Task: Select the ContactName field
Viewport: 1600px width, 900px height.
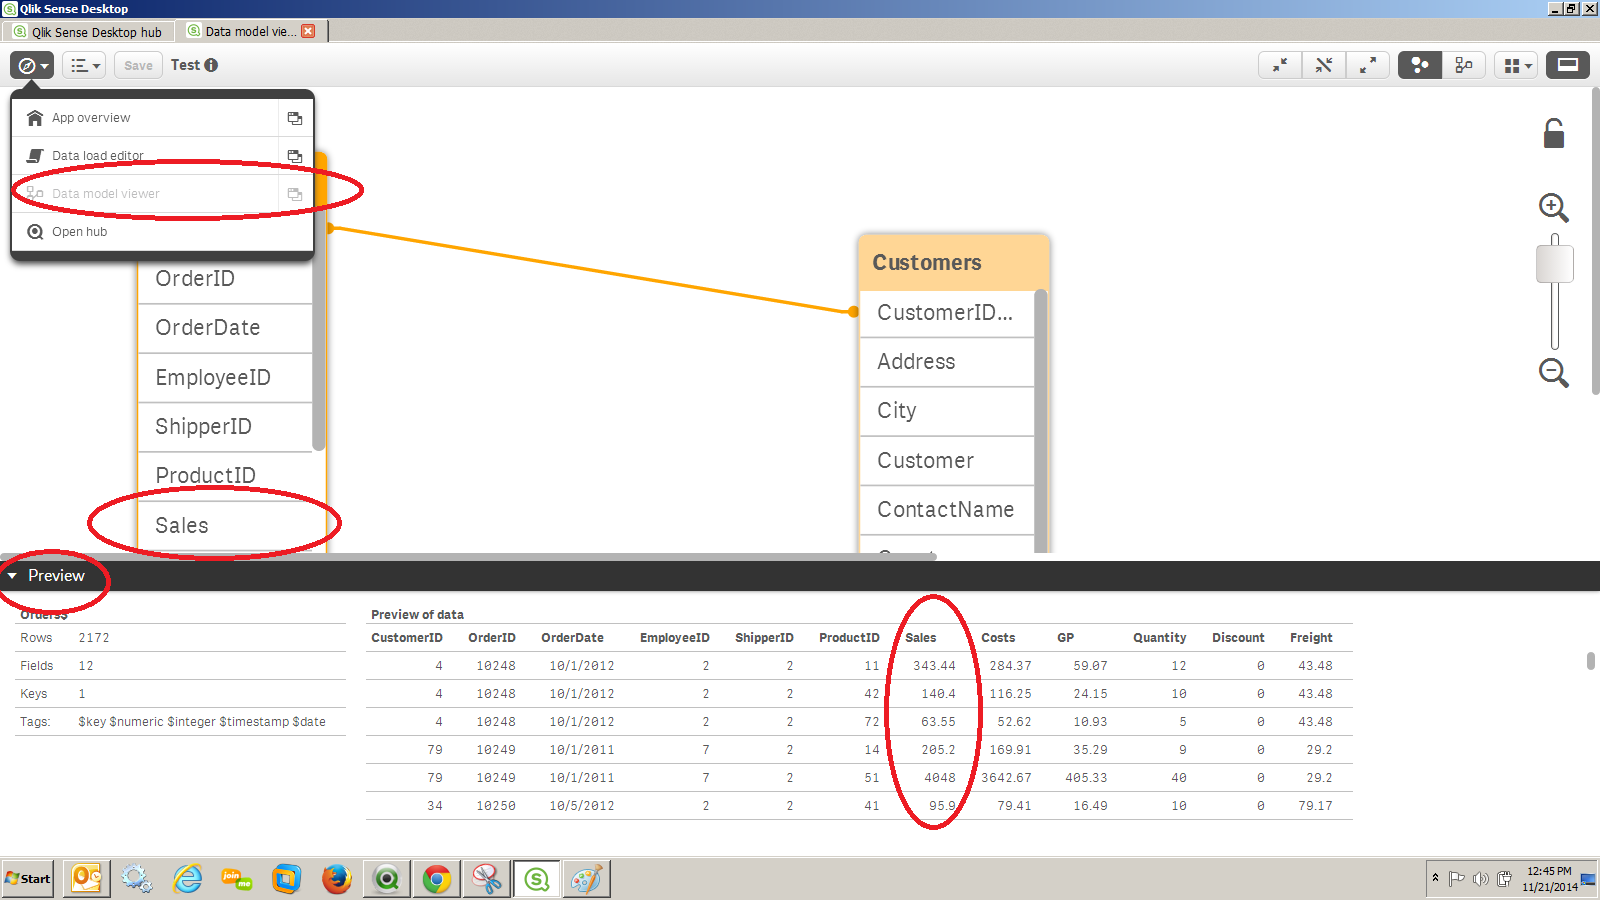Action: (x=946, y=510)
